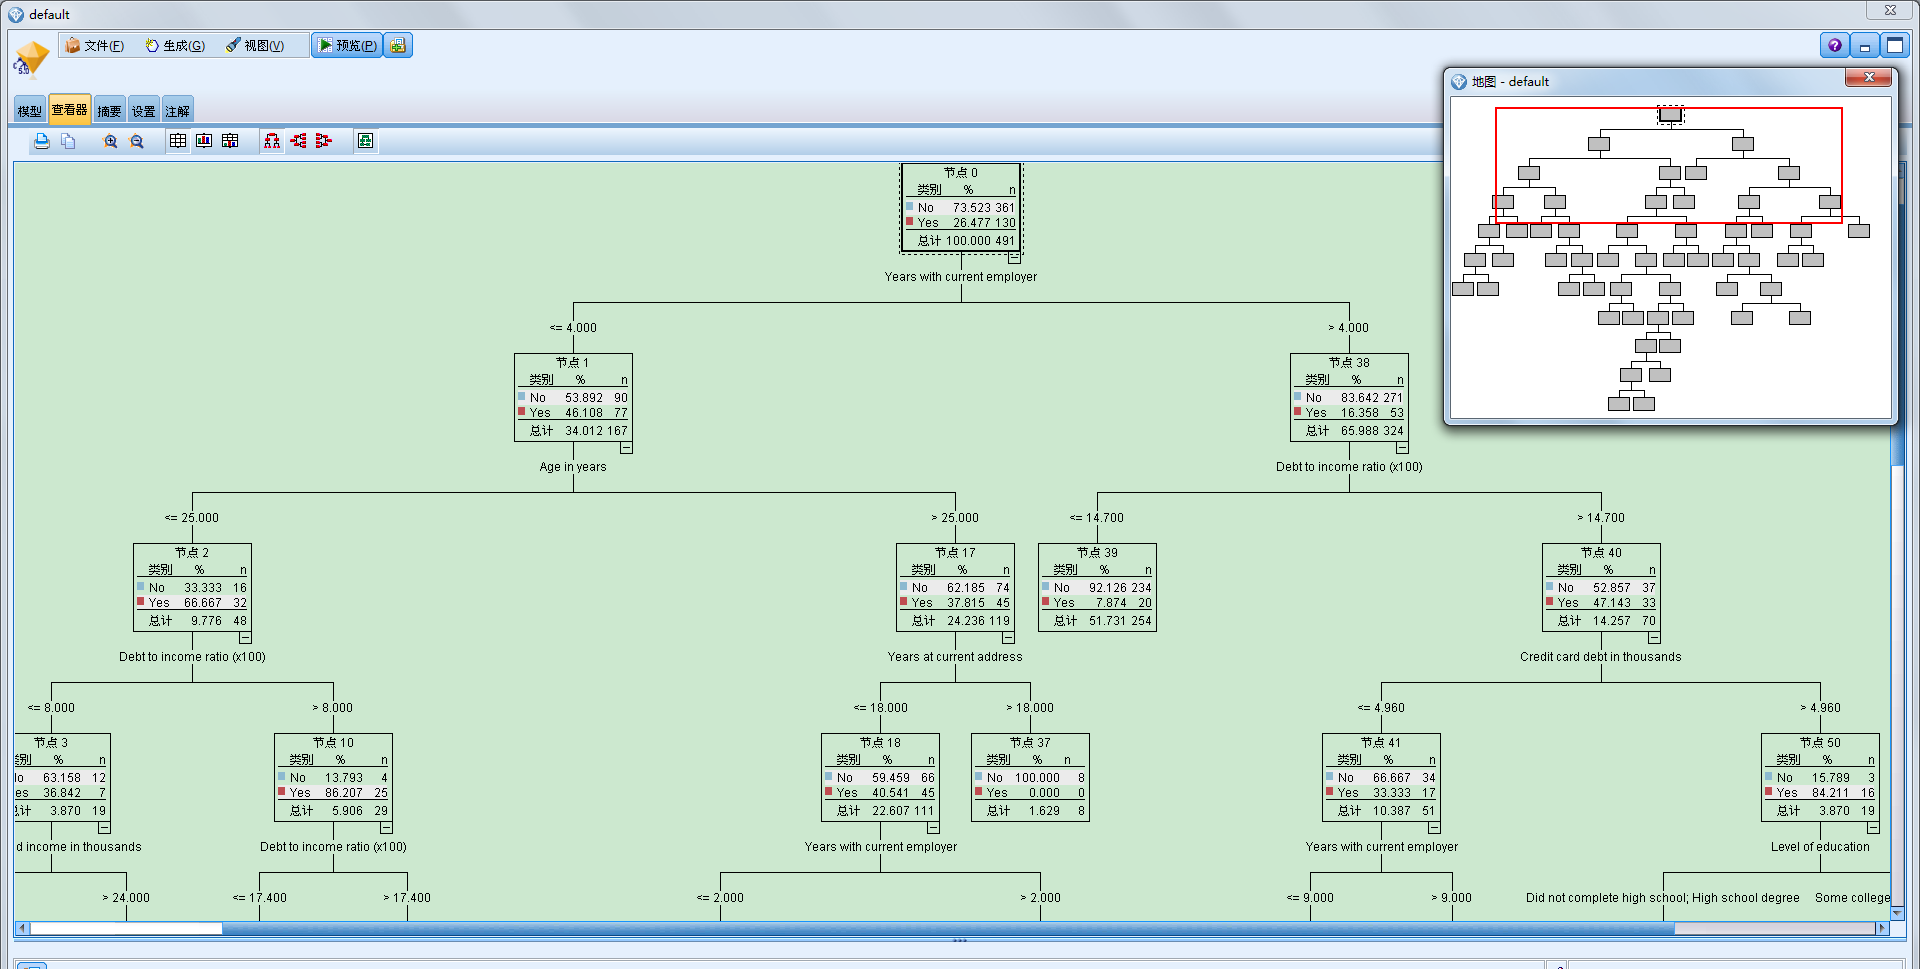Print the decision tree

pos(41,141)
